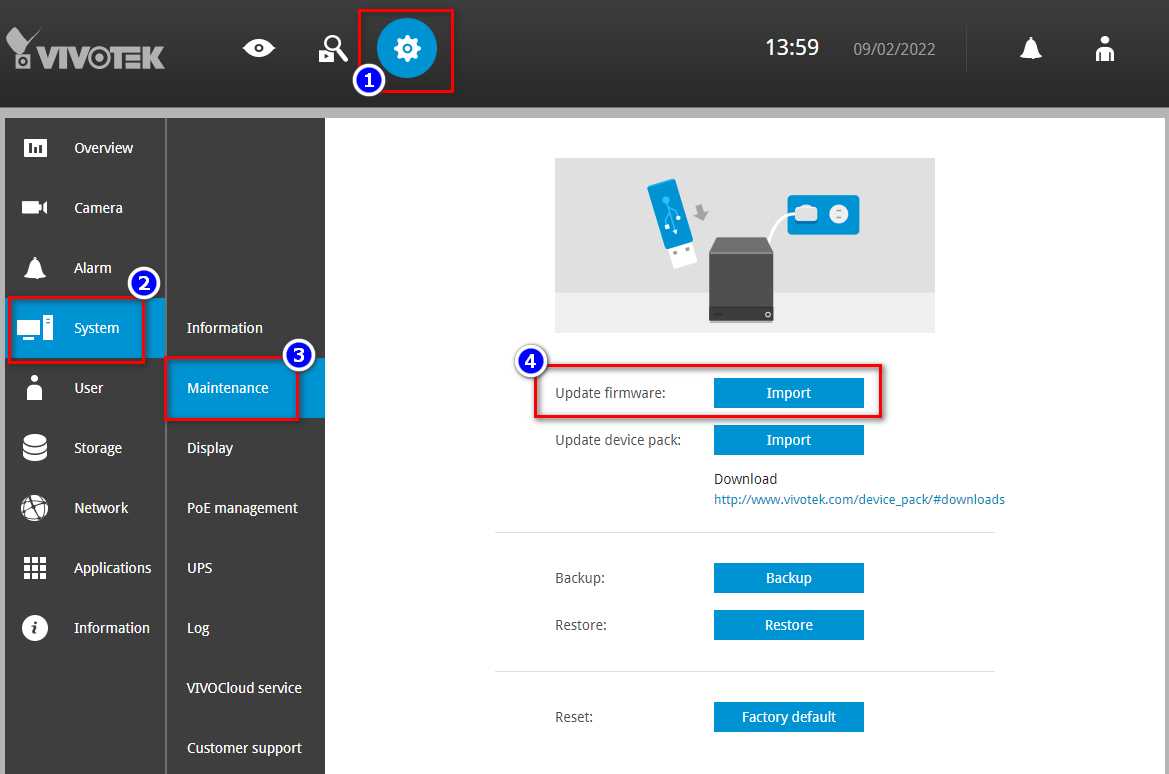Viewport: 1169px width, 774px height.
Task: Open the Settings gear icon
Action: pyautogui.click(x=405, y=47)
